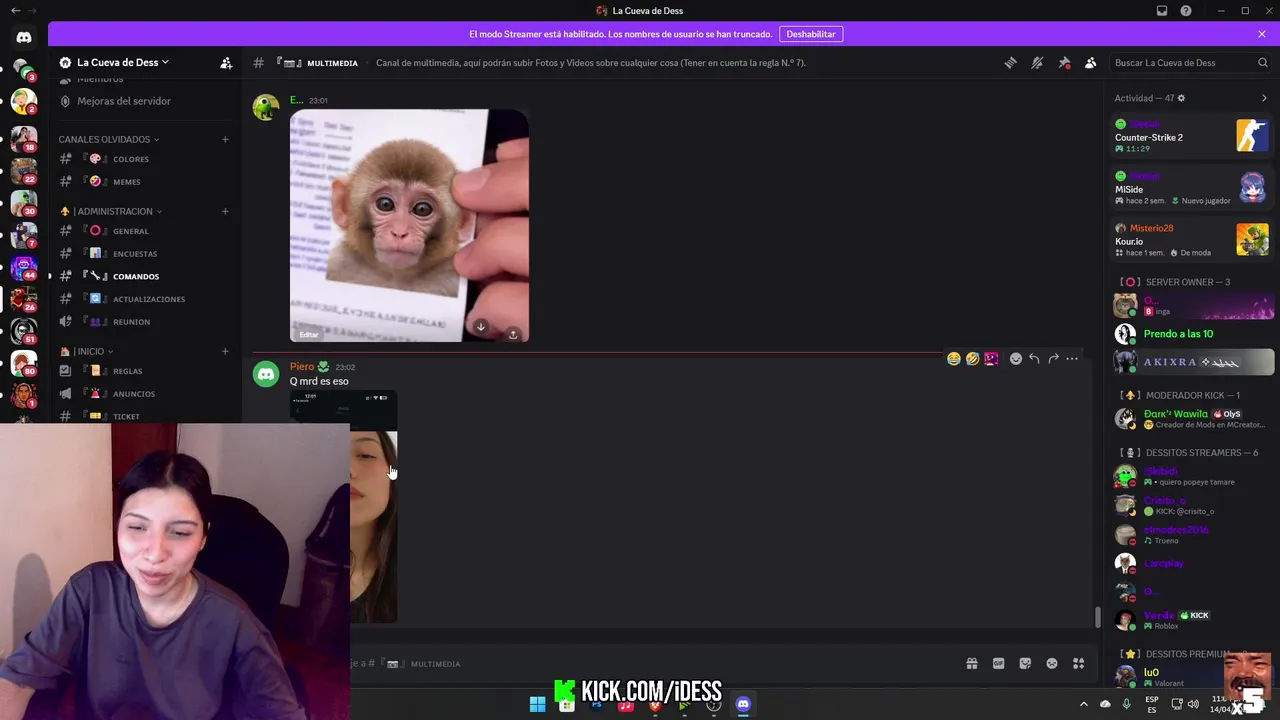This screenshot has width=1280, height=720.
Task: Click the Buscar La Cueva de Dess search field
Action: pos(1190,63)
